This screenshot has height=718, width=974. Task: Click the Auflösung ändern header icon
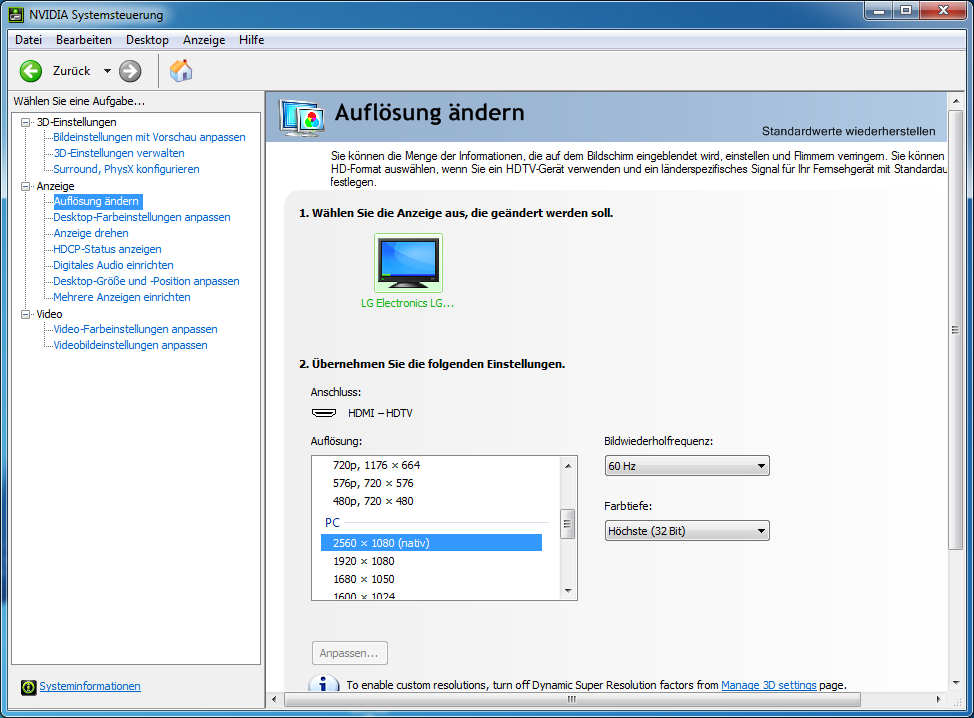click(301, 117)
